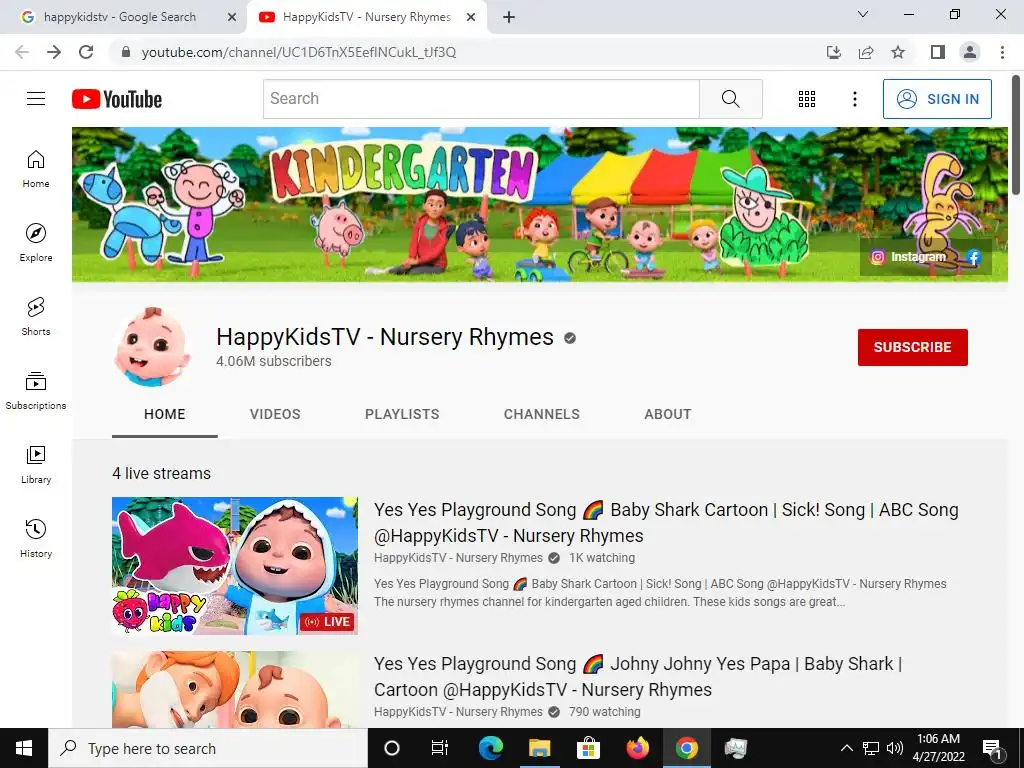
Task: Close the HappyKidsTV YouTube tab
Action: click(x=471, y=18)
